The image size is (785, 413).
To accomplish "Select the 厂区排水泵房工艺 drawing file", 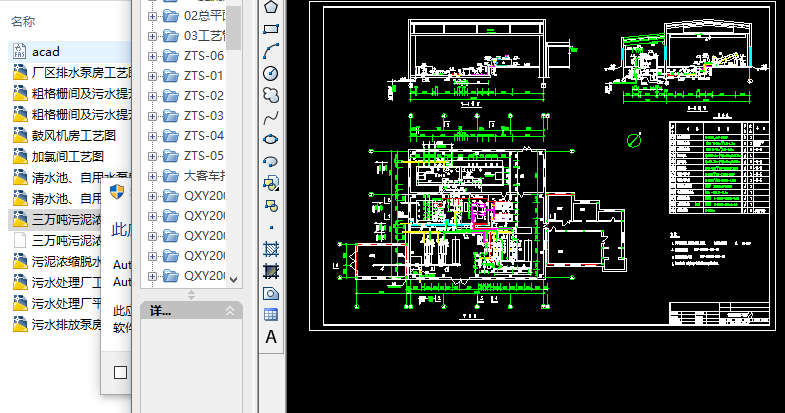I will point(70,73).
